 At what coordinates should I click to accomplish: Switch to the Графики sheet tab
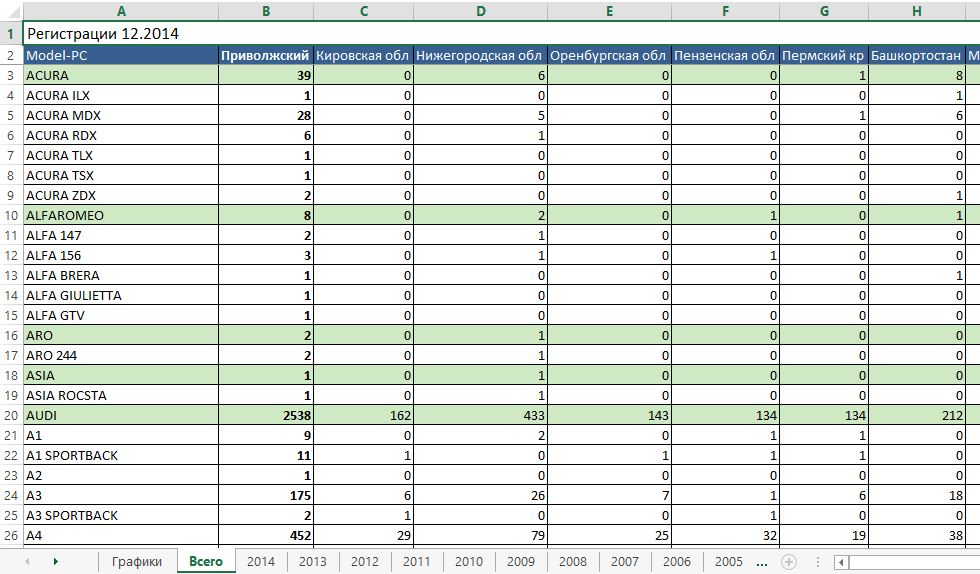point(136,561)
